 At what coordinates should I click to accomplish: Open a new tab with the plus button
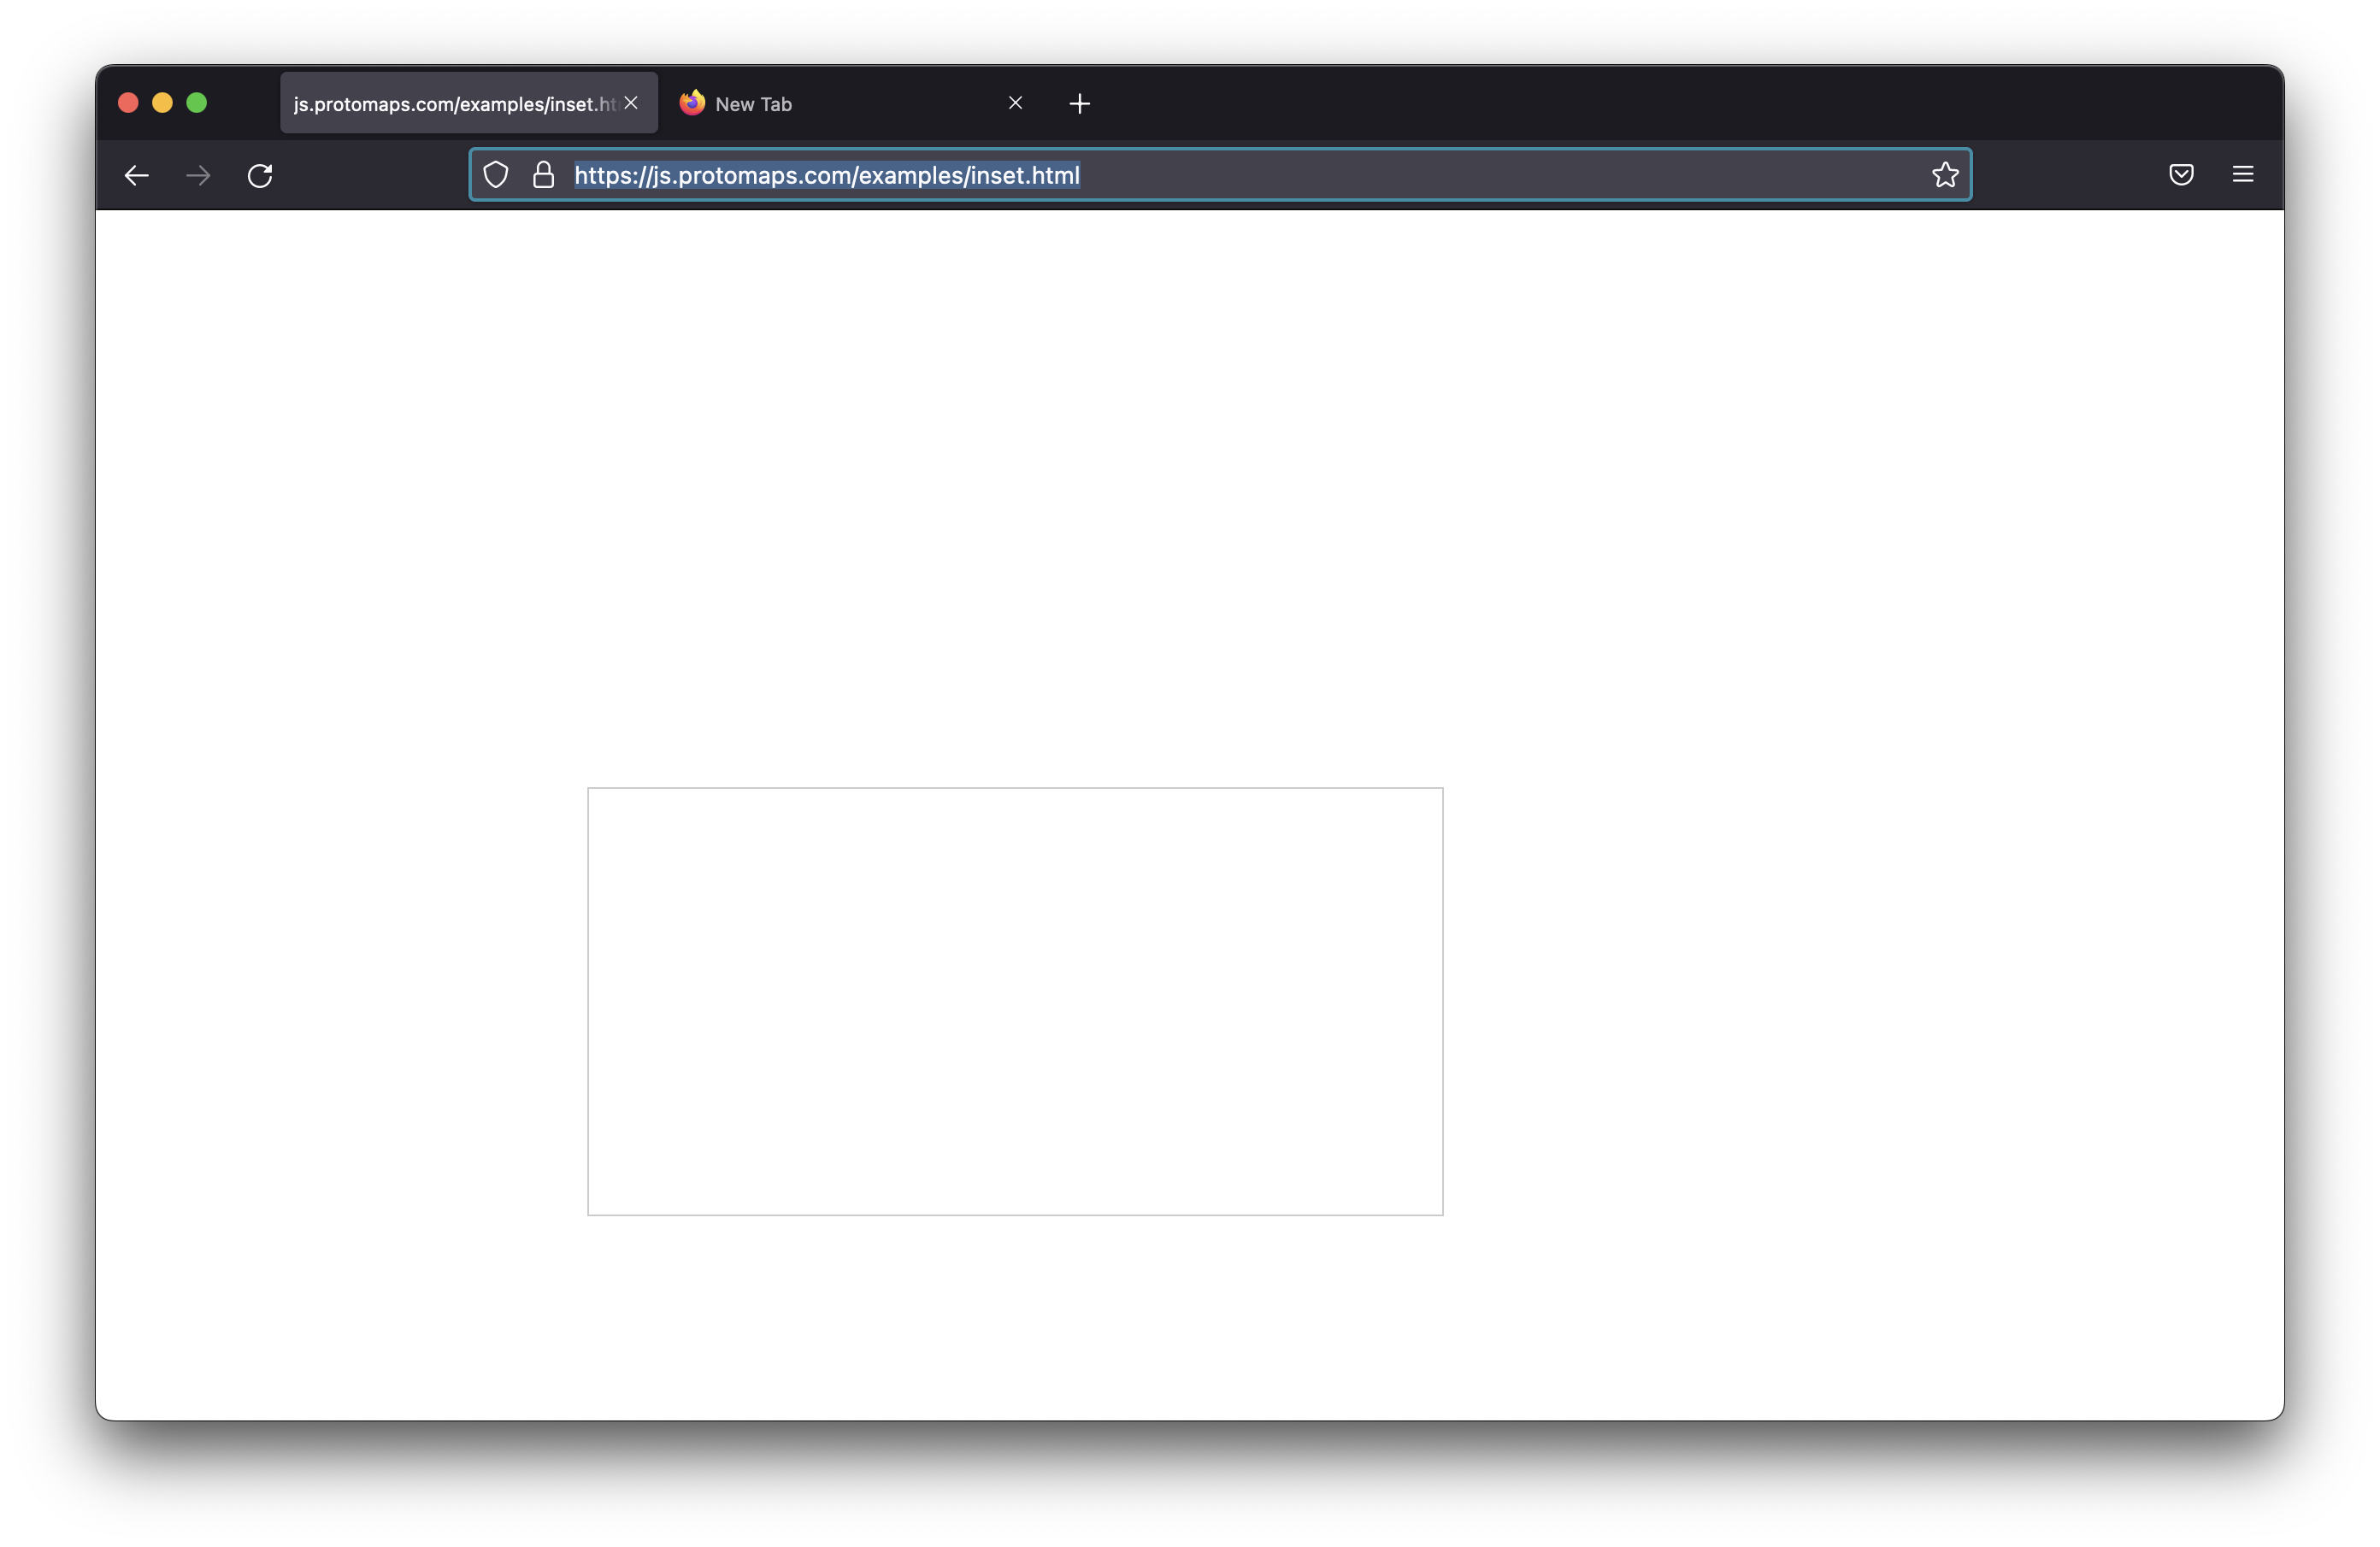pos(1079,102)
